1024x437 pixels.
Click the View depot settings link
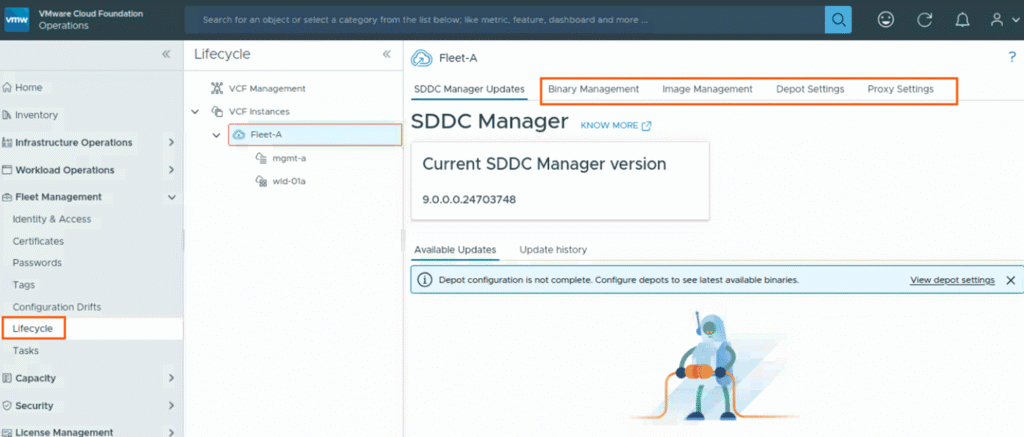point(951,280)
